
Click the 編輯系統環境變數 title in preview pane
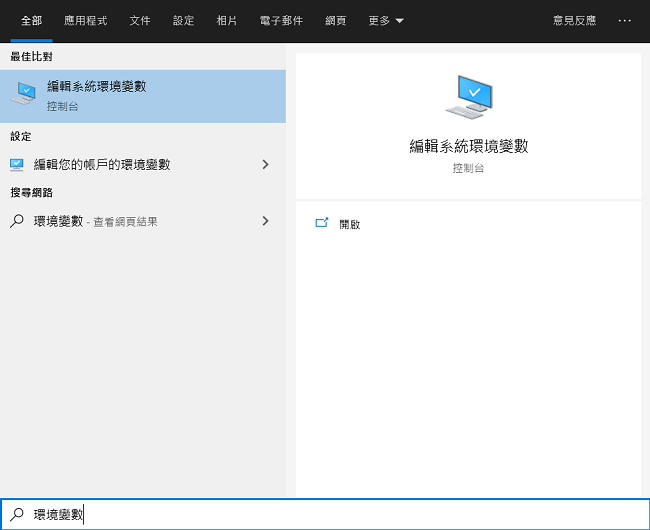pos(469,146)
